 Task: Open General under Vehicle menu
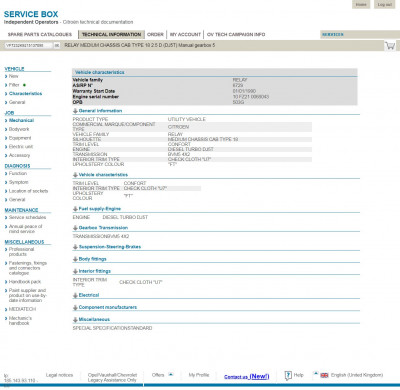(17, 102)
